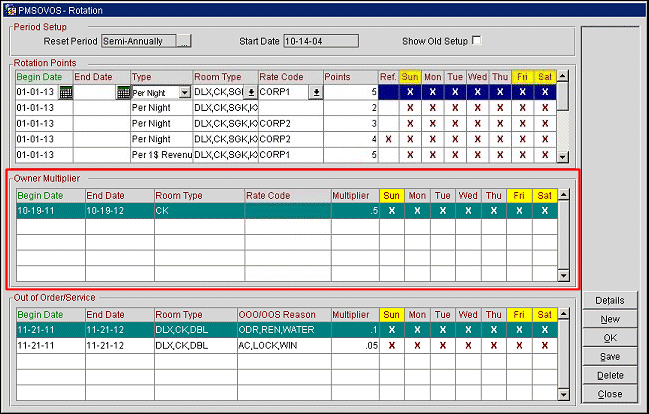The image size is (649, 414).
Task: Open the Rate Code selection list arrow
Action: [316, 92]
